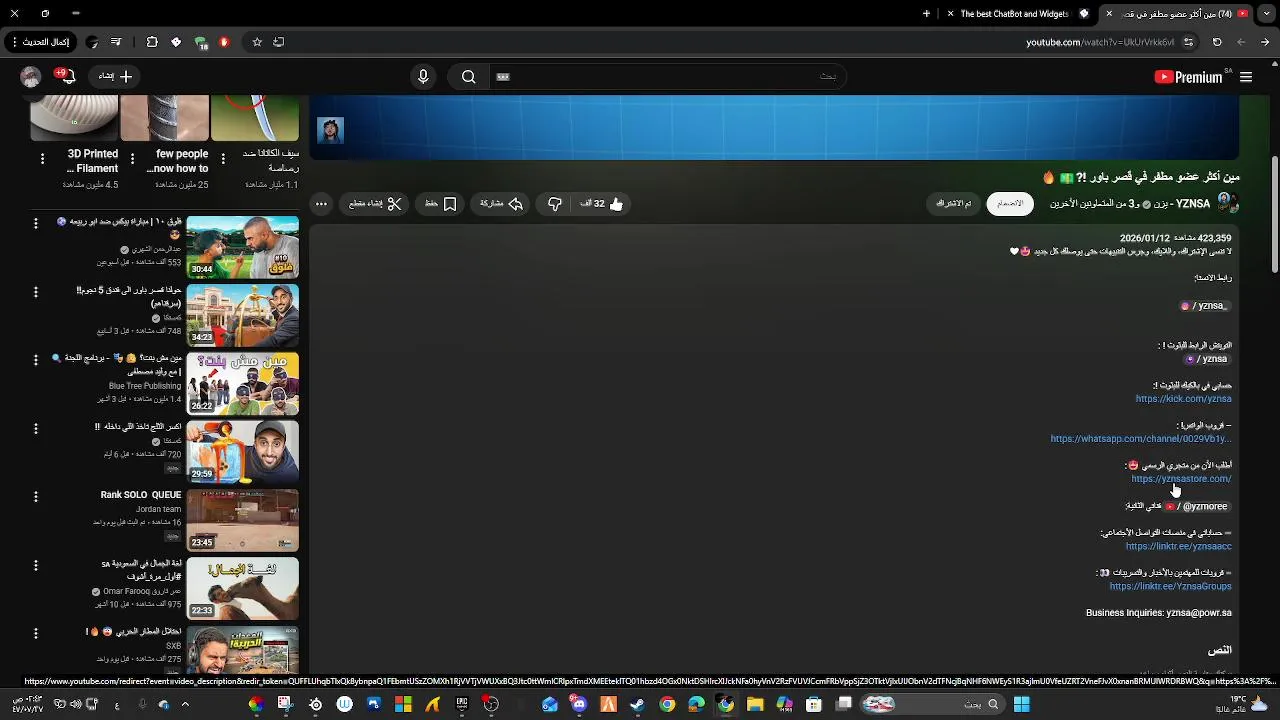Play the Blue Tree Publishing video lasting 26:22
Viewport: 1280px width, 720px height.
click(x=243, y=383)
